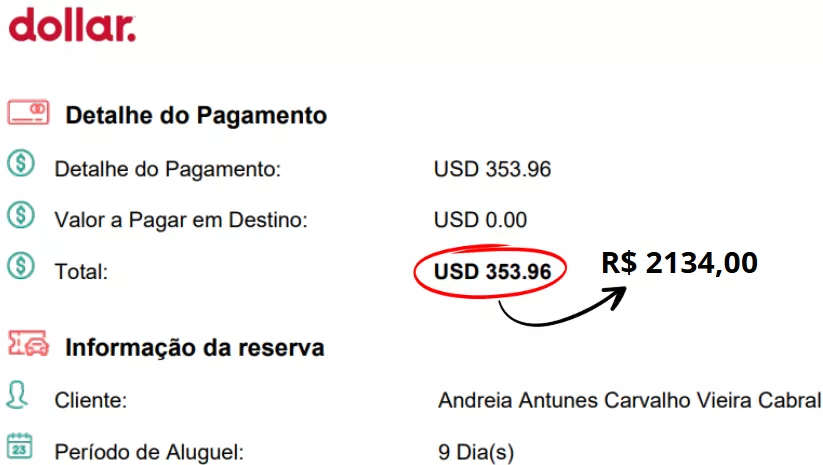The height and width of the screenshot is (465, 823).
Task: Click dollar icon beside Valor a Pagar
Action: 21,215
